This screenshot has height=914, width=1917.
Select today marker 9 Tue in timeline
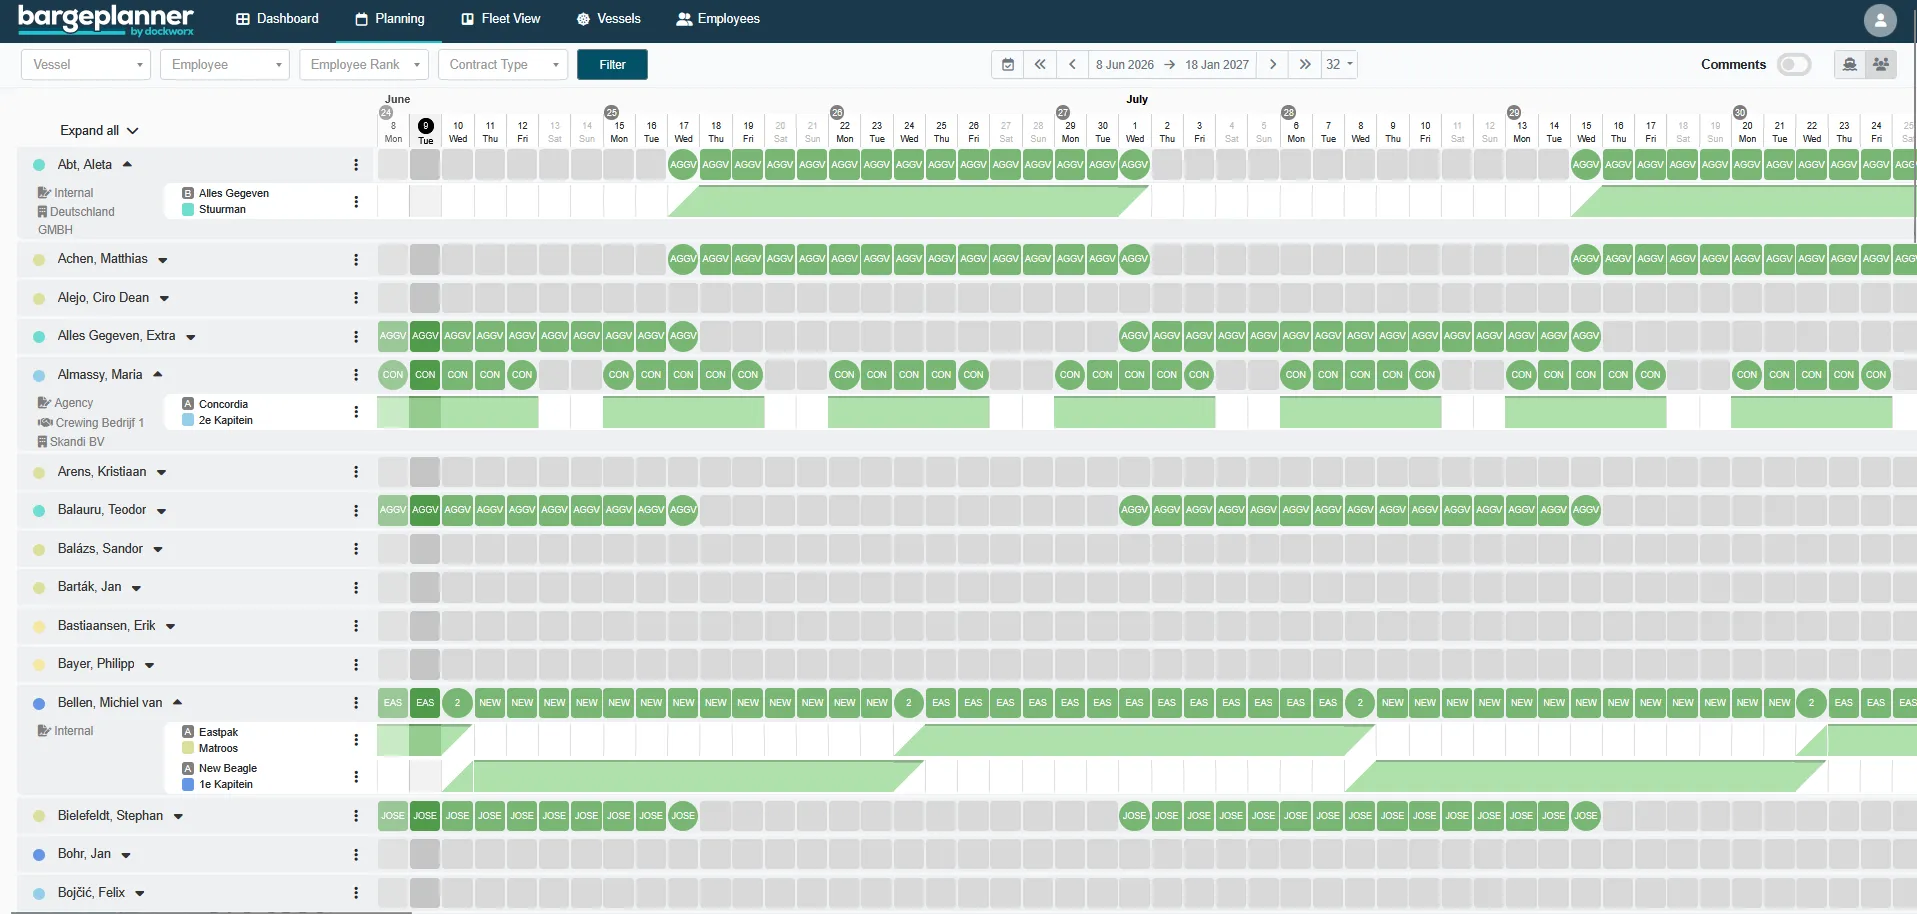point(425,131)
